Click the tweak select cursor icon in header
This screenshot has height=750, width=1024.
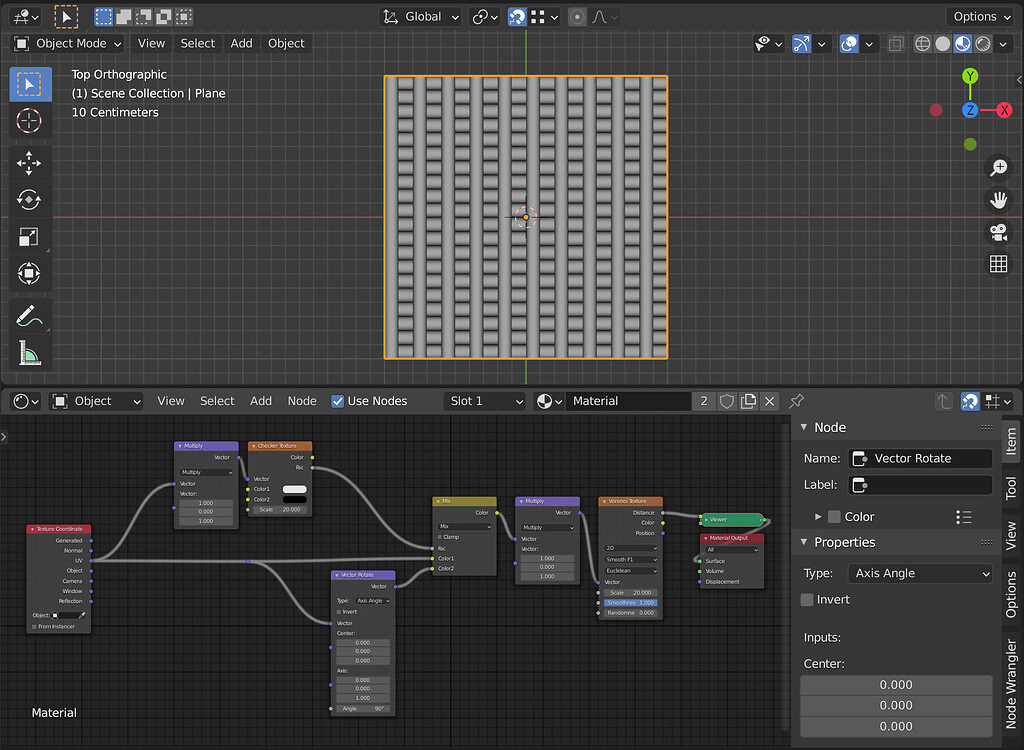[66, 17]
